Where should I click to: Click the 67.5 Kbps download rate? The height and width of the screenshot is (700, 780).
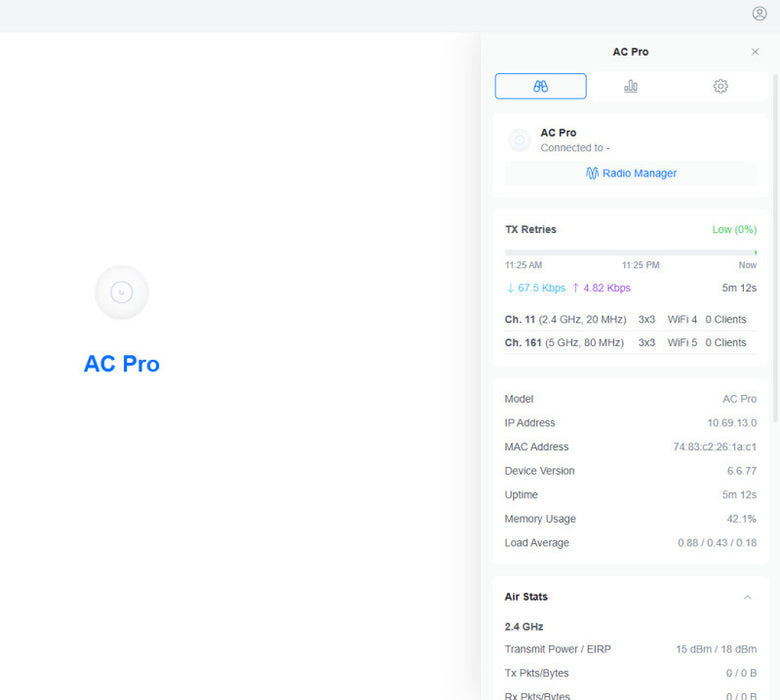(536, 288)
